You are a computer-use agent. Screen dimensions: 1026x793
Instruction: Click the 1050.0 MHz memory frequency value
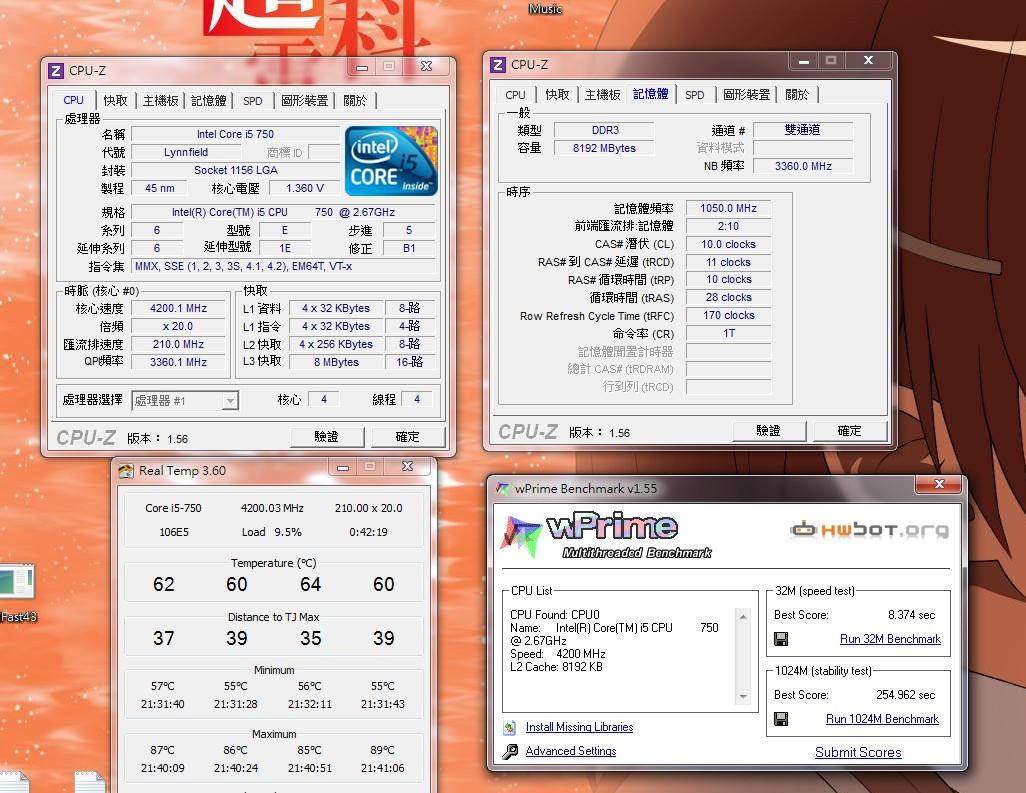point(728,208)
